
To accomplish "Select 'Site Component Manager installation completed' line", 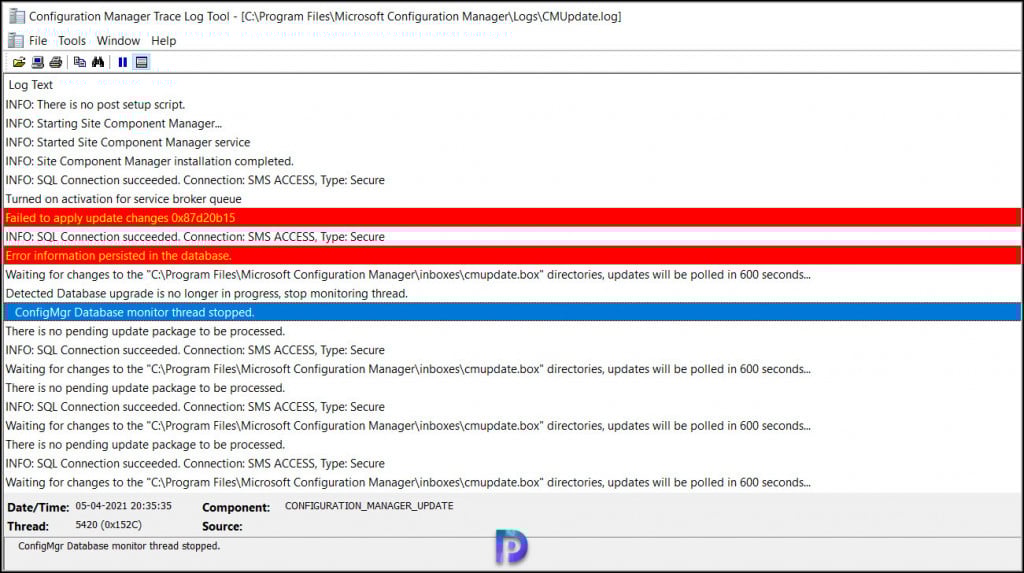I will pyautogui.click(x=512, y=161).
